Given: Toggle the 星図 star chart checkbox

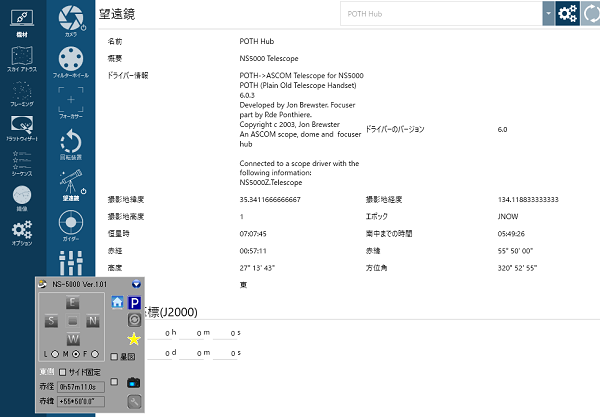Looking at the screenshot, I should tap(114, 357).
